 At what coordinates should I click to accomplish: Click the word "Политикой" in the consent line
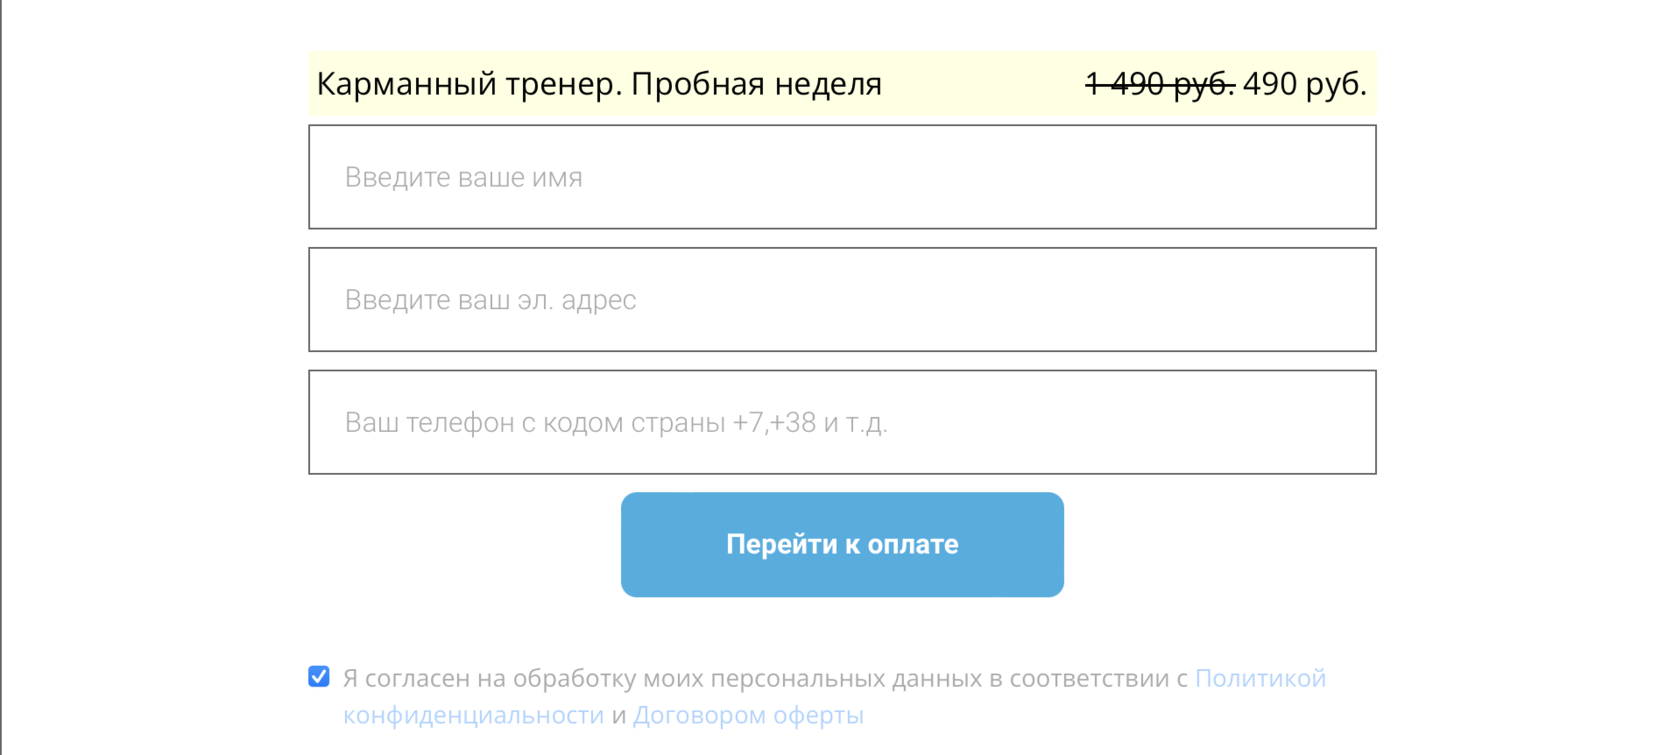pos(1260,678)
